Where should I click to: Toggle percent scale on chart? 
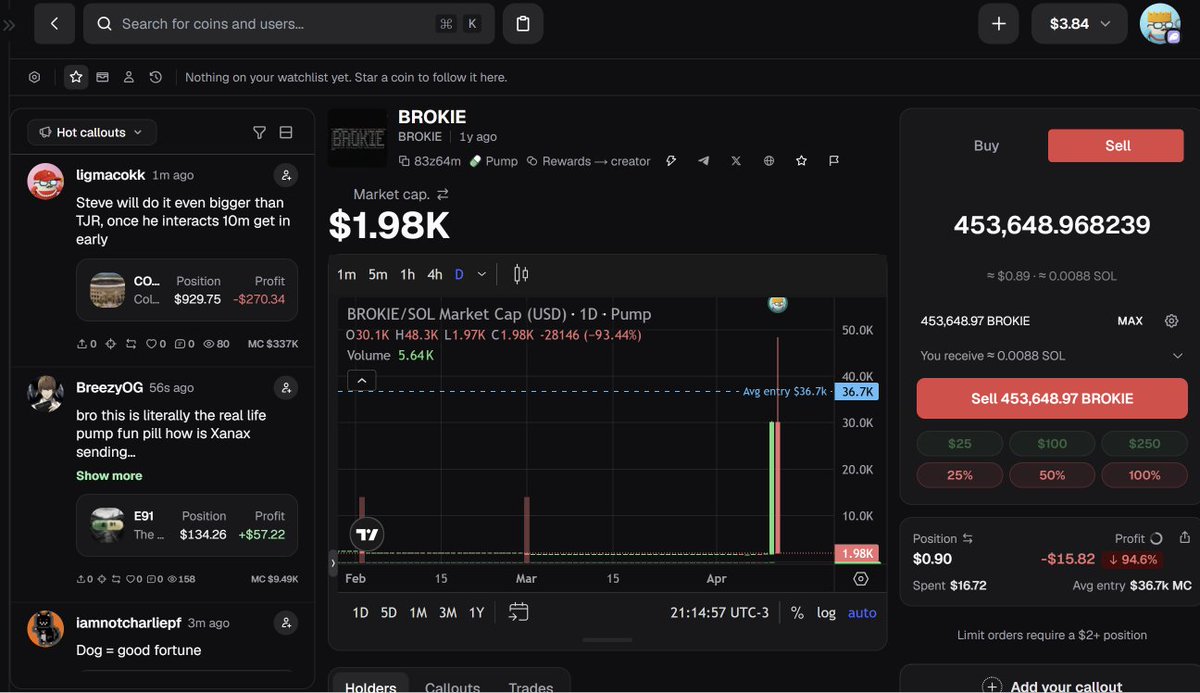[x=797, y=613]
